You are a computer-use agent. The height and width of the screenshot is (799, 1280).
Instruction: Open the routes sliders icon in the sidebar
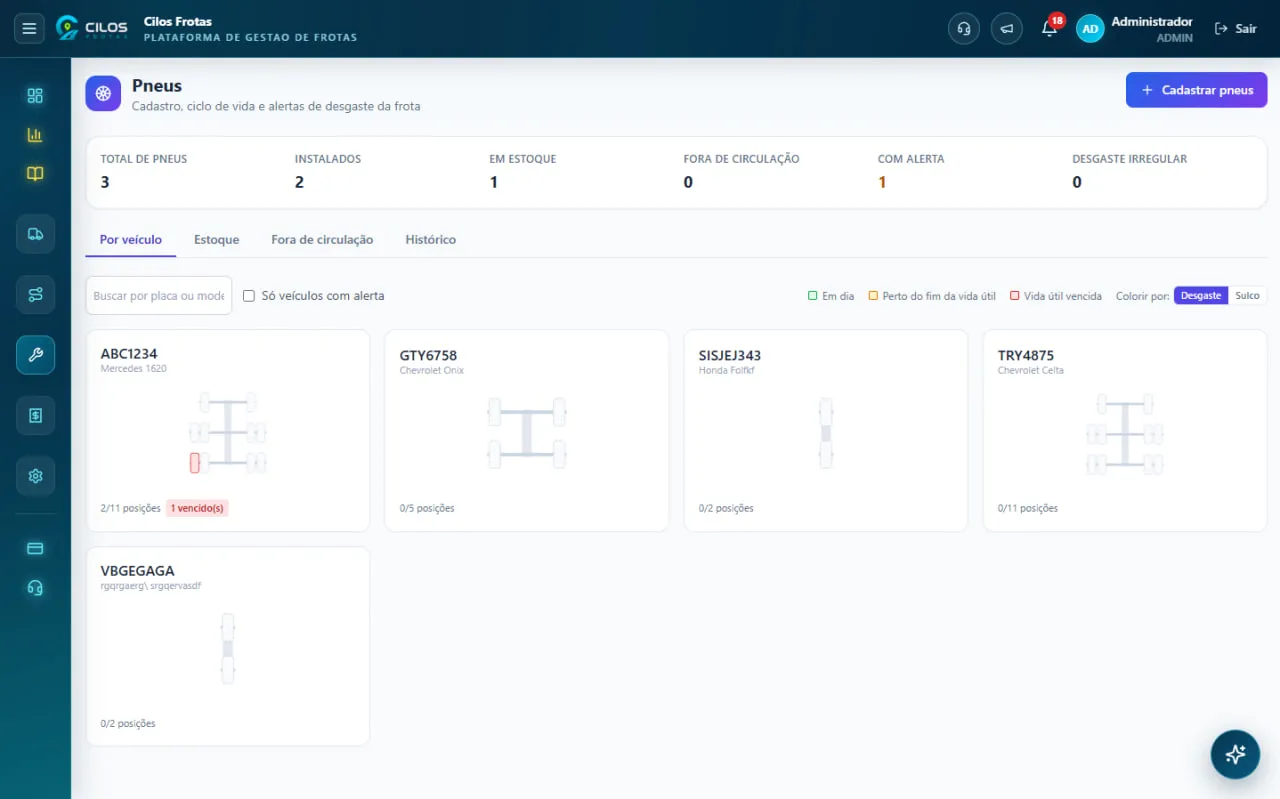(35, 294)
